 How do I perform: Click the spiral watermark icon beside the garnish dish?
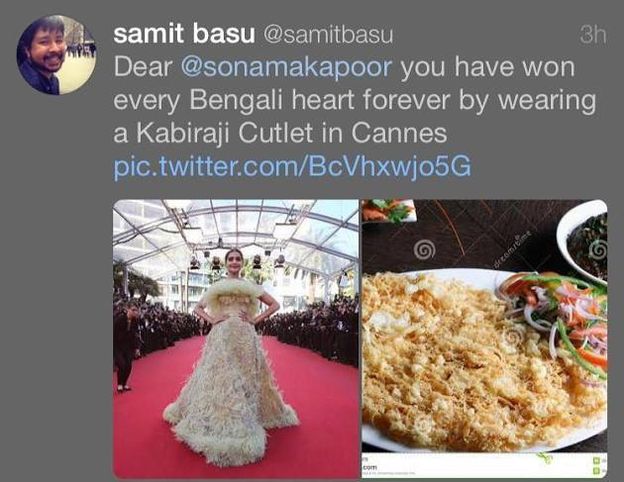point(424,250)
